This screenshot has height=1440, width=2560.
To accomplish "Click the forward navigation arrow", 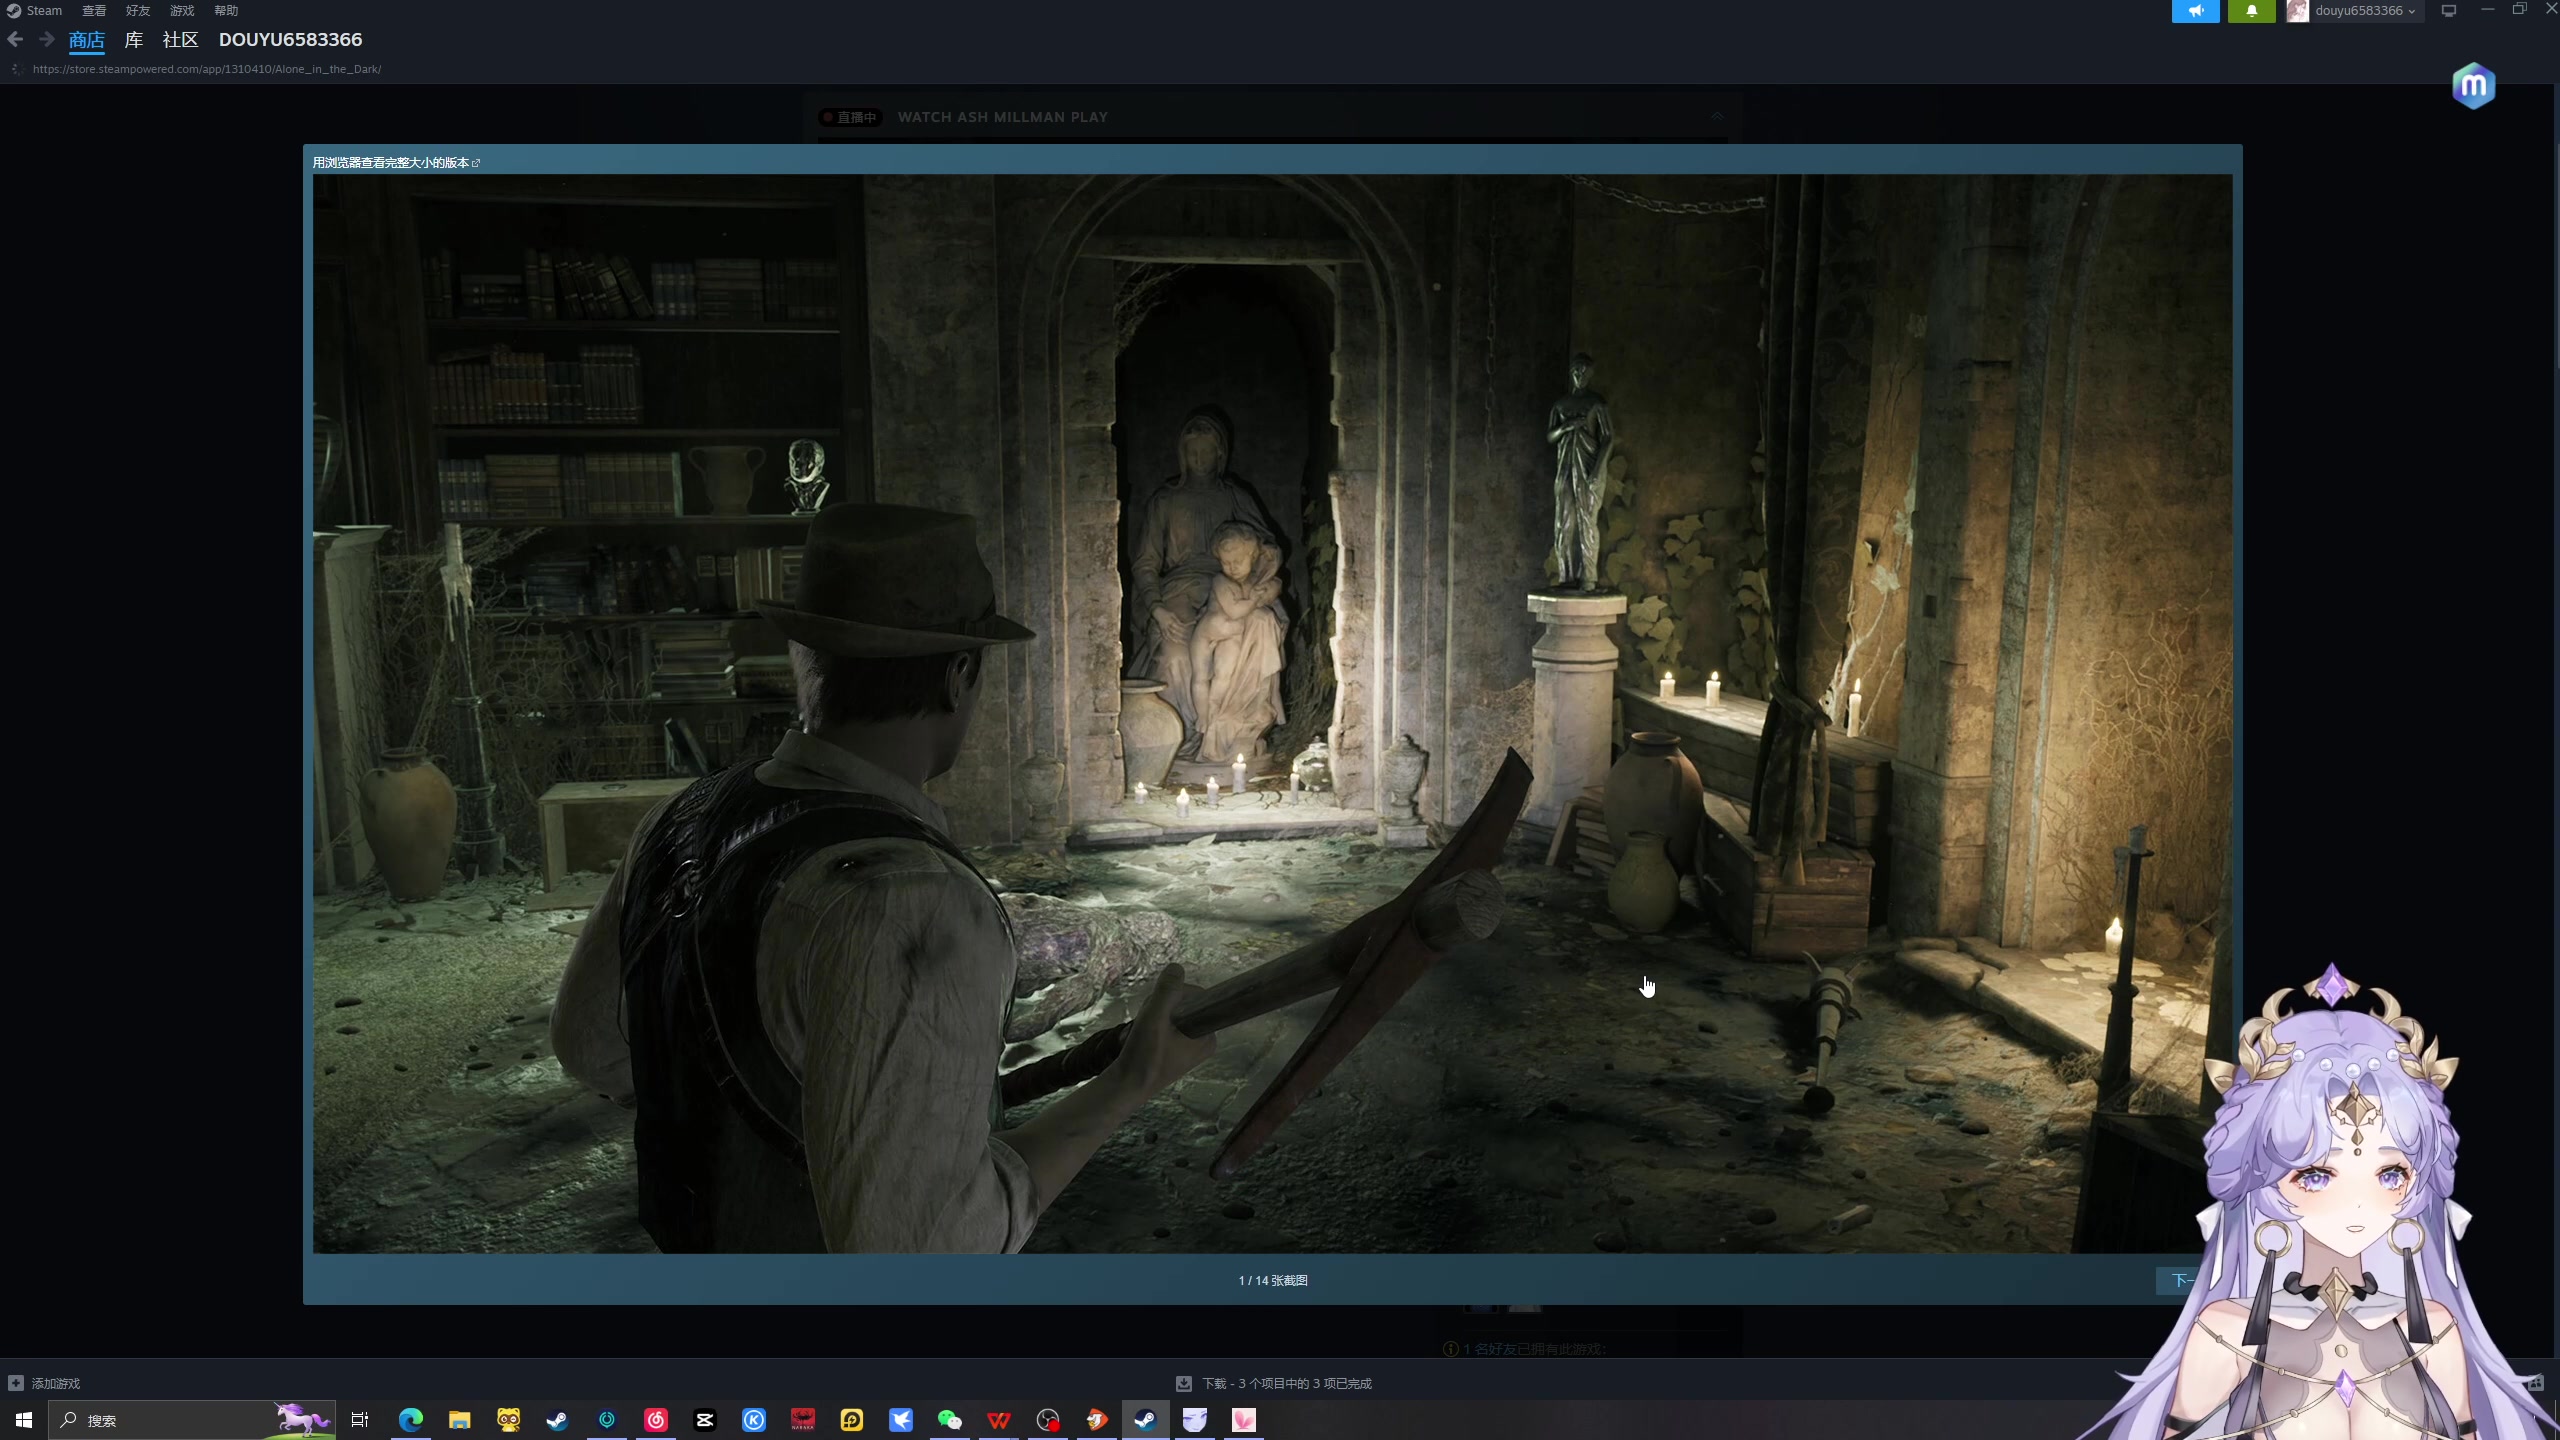I will click(46, 40).
